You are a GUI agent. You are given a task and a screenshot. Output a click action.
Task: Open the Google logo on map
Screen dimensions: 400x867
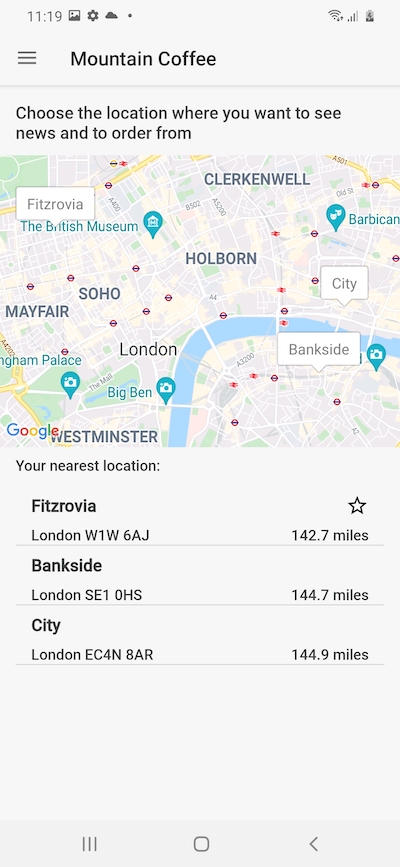pyautogui.click(x=32, y=431)
